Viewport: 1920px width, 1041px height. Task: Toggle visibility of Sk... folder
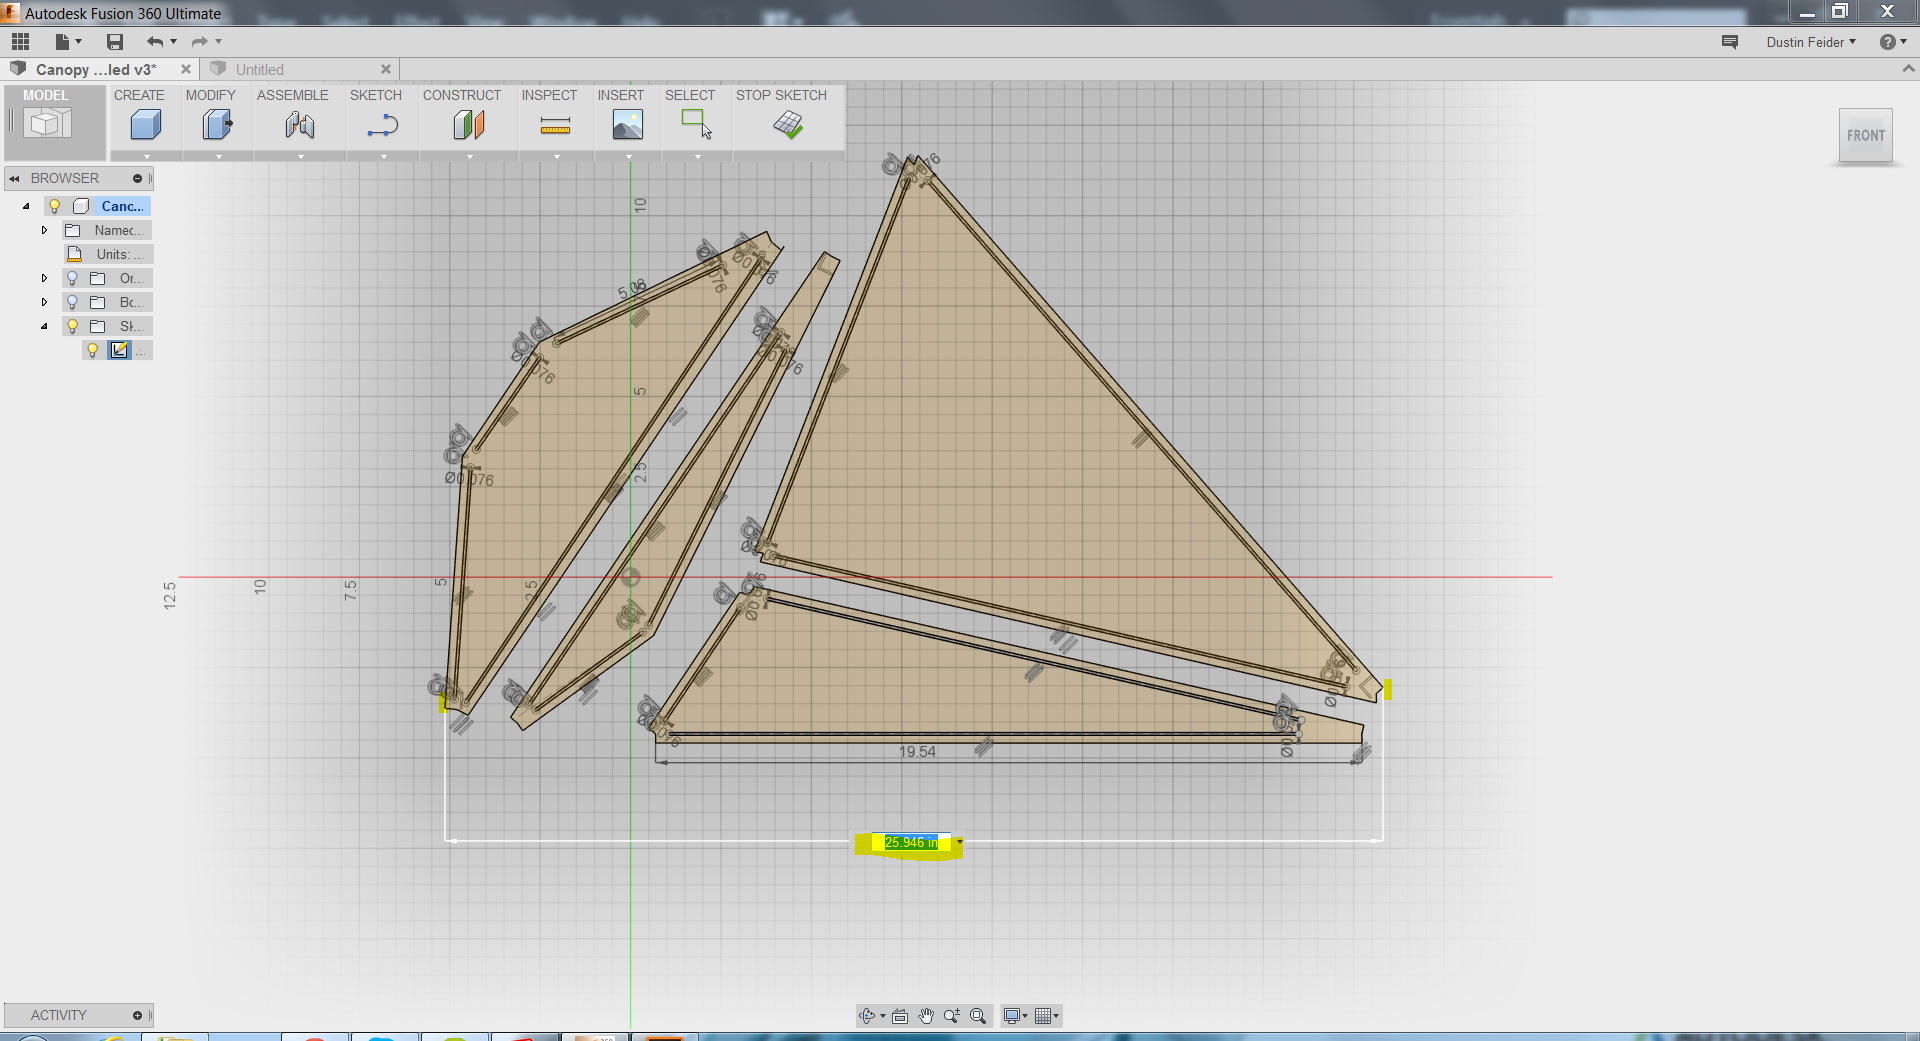point(72,326)
